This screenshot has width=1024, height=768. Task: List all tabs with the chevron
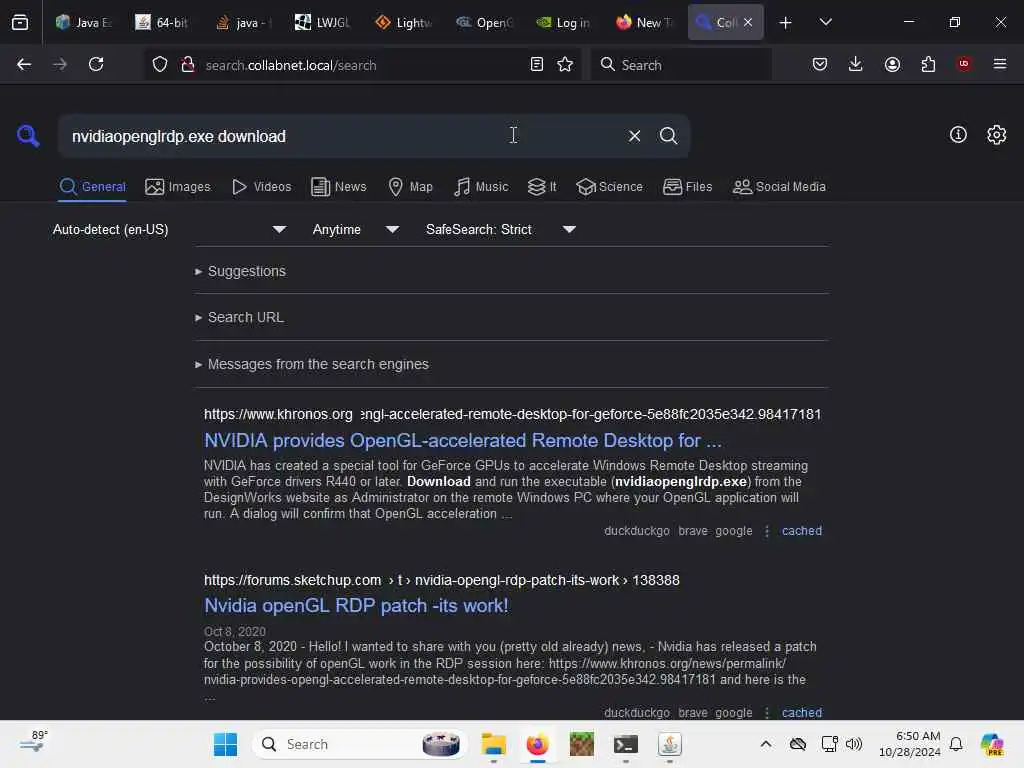coord(825,22)
